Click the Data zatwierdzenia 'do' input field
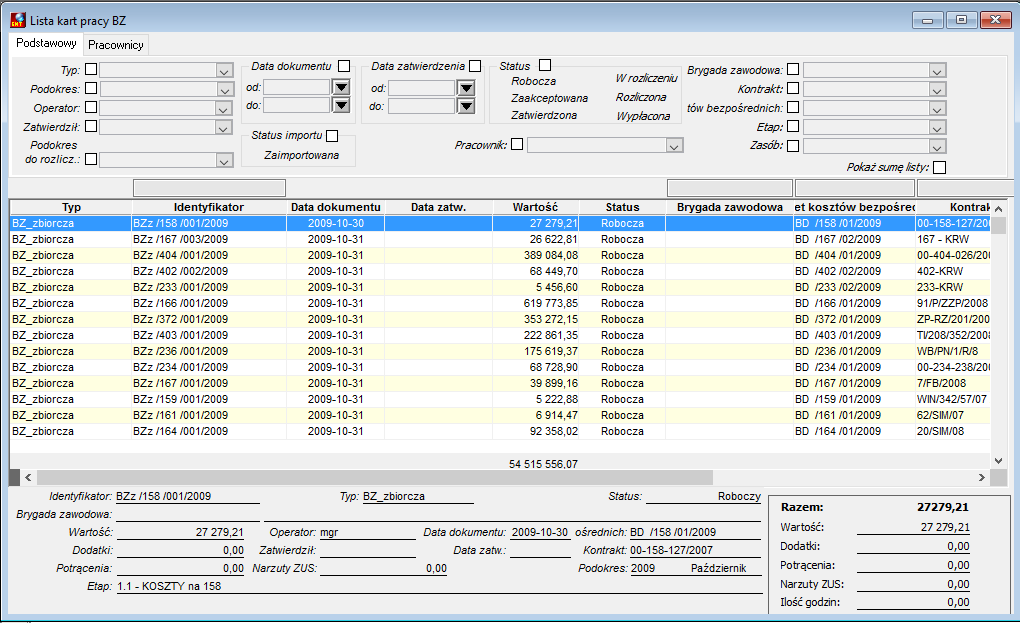 pyautogui.click(x=422, y=106)
